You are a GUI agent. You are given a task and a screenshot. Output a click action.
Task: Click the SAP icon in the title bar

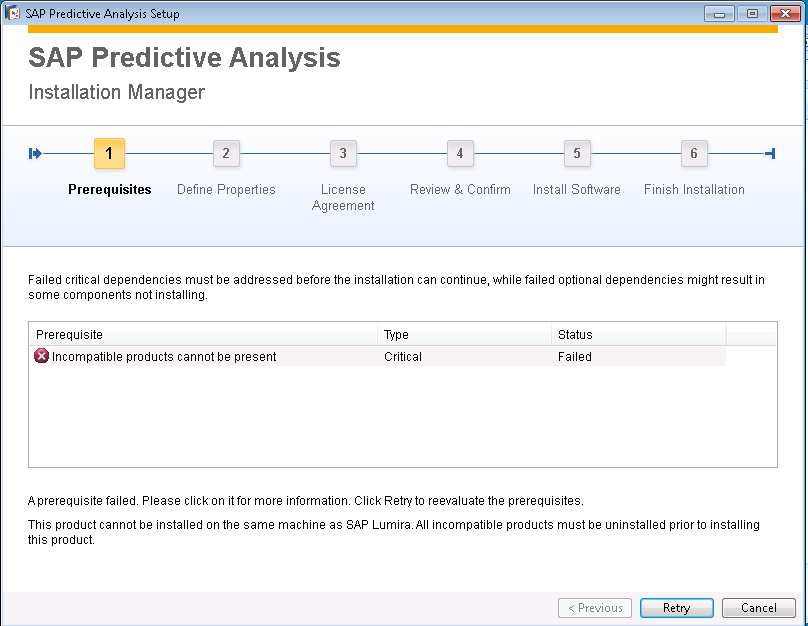(x=14, y=13)
